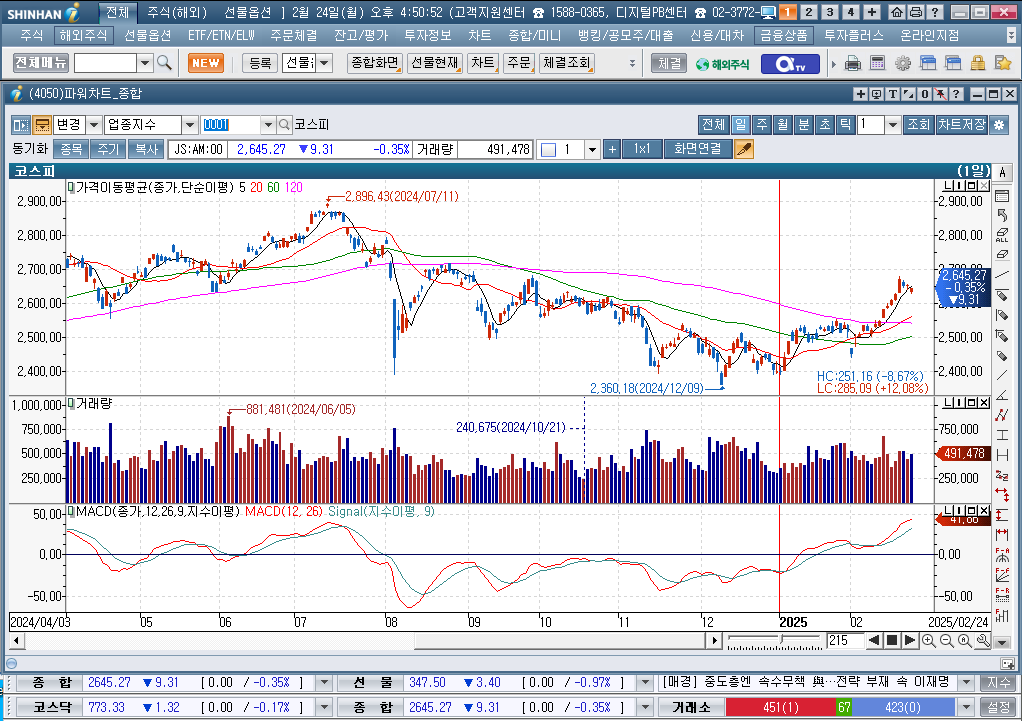Open the favorites star icon
Screen dimensions: 1022x721
pyautogui.click(x=1002, y=63)
